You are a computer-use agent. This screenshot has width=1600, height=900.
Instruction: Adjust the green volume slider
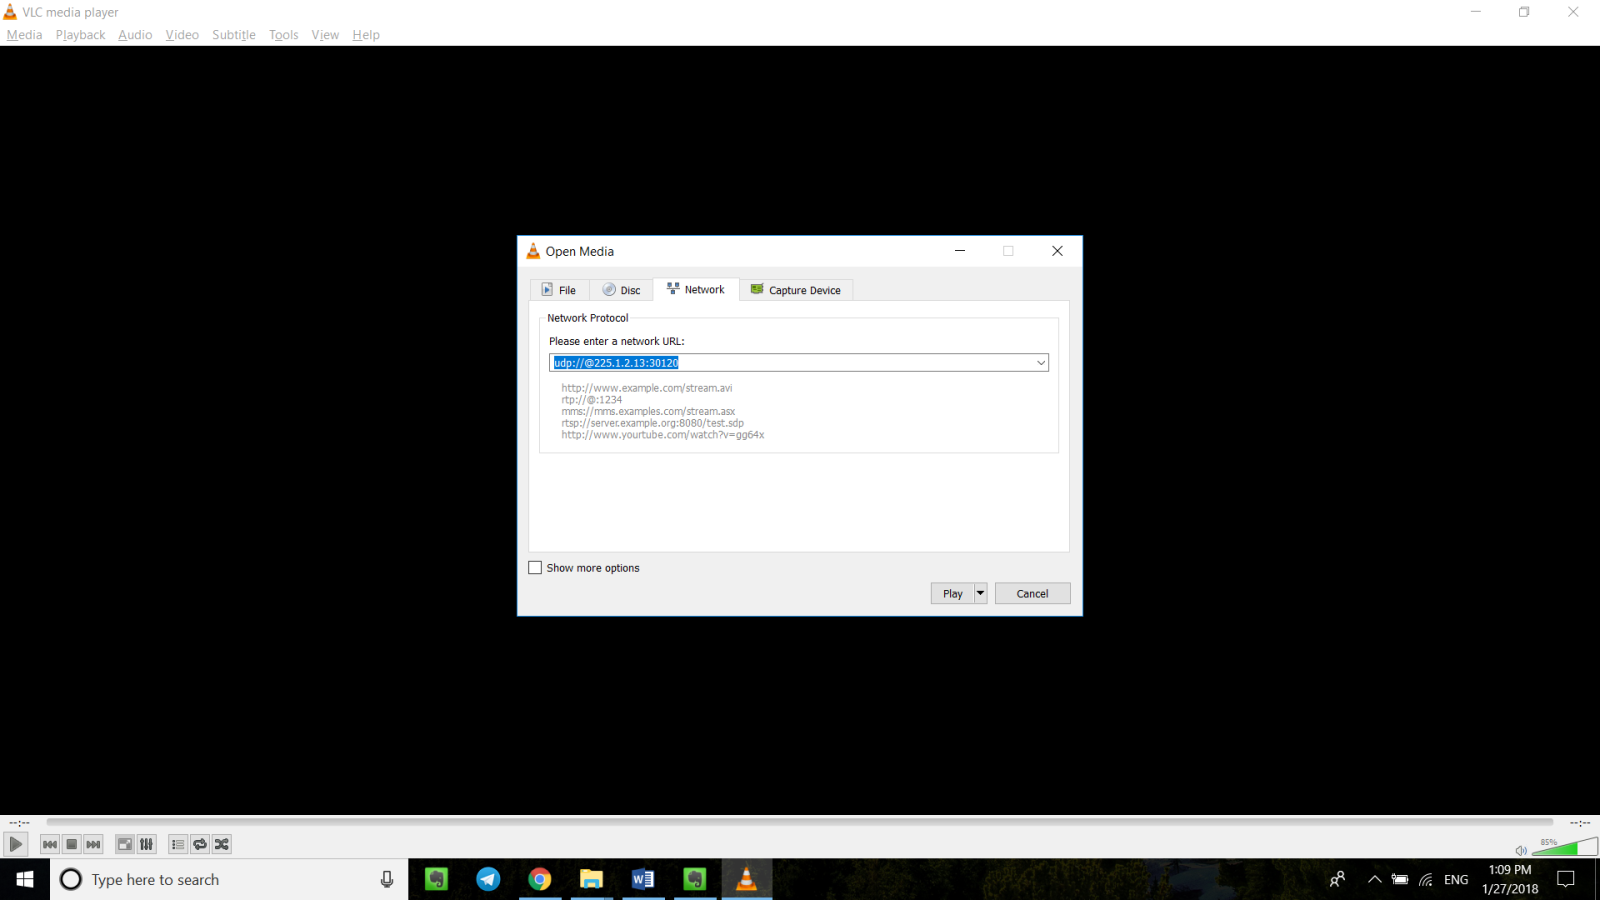click(1565, 847)
